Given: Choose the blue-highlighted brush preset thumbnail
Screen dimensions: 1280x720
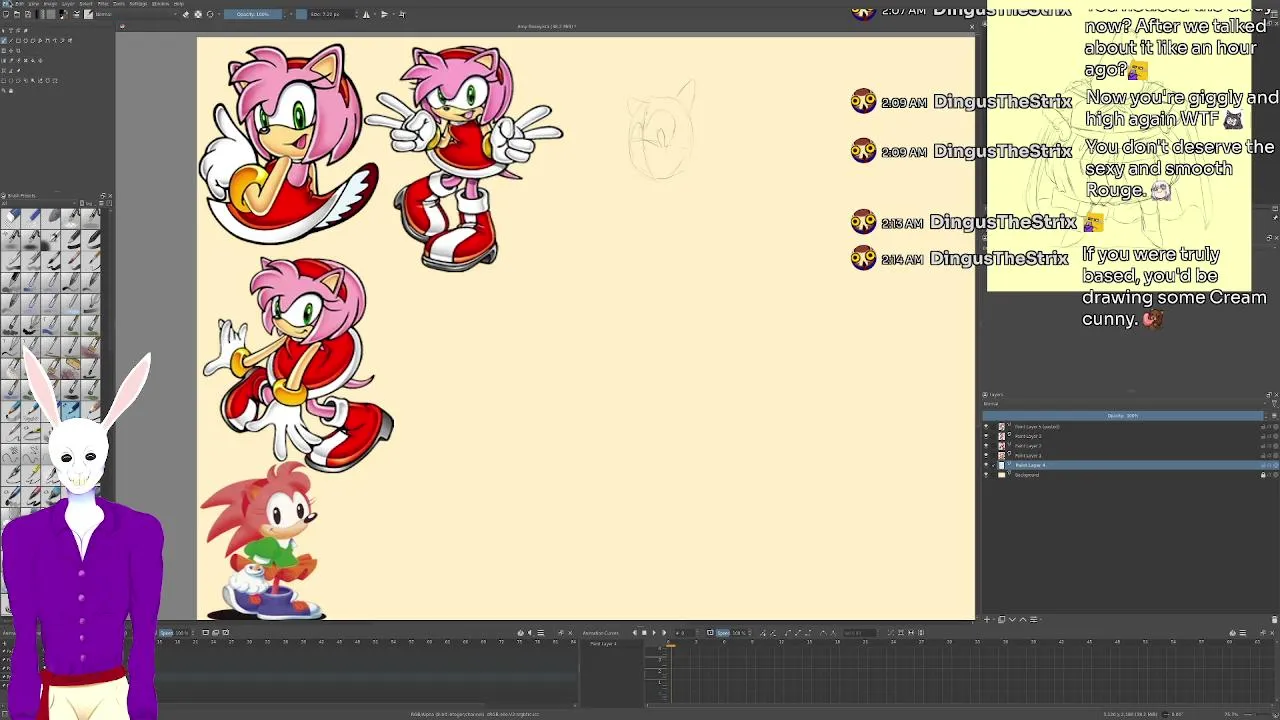Looking at the screenshot, I should click(70, 410).
